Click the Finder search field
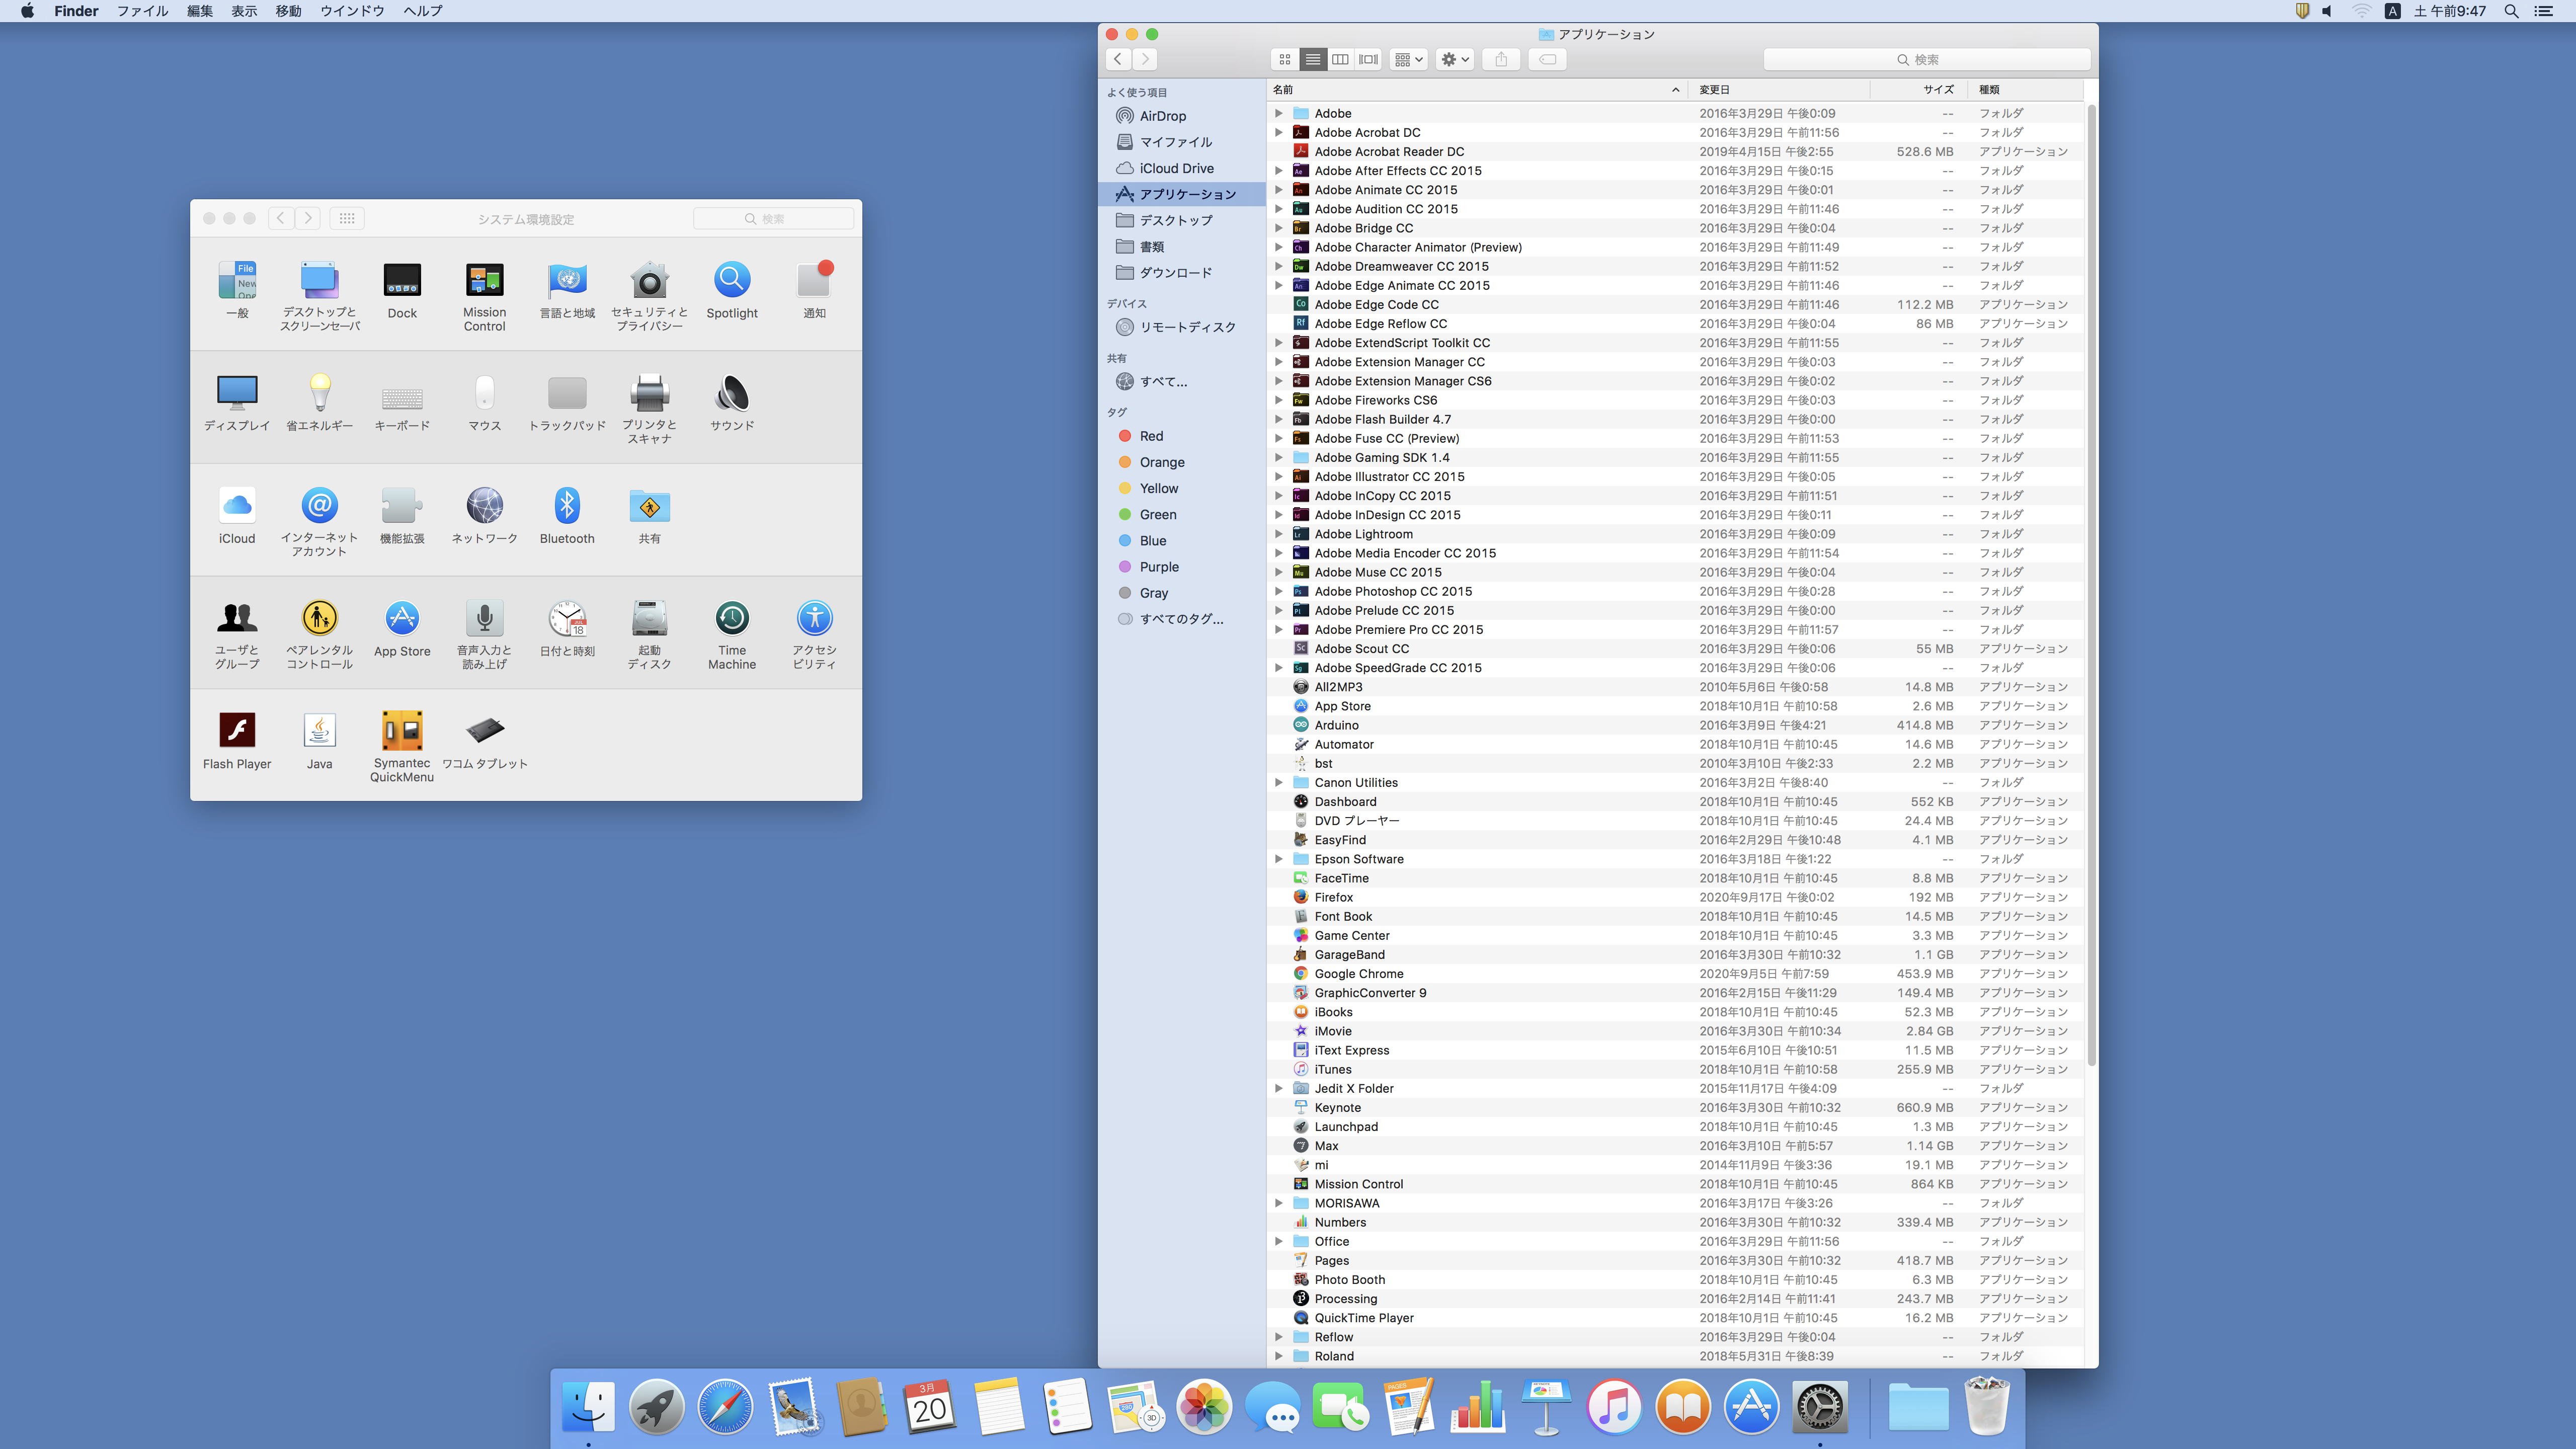 (x=1926, y=60)
